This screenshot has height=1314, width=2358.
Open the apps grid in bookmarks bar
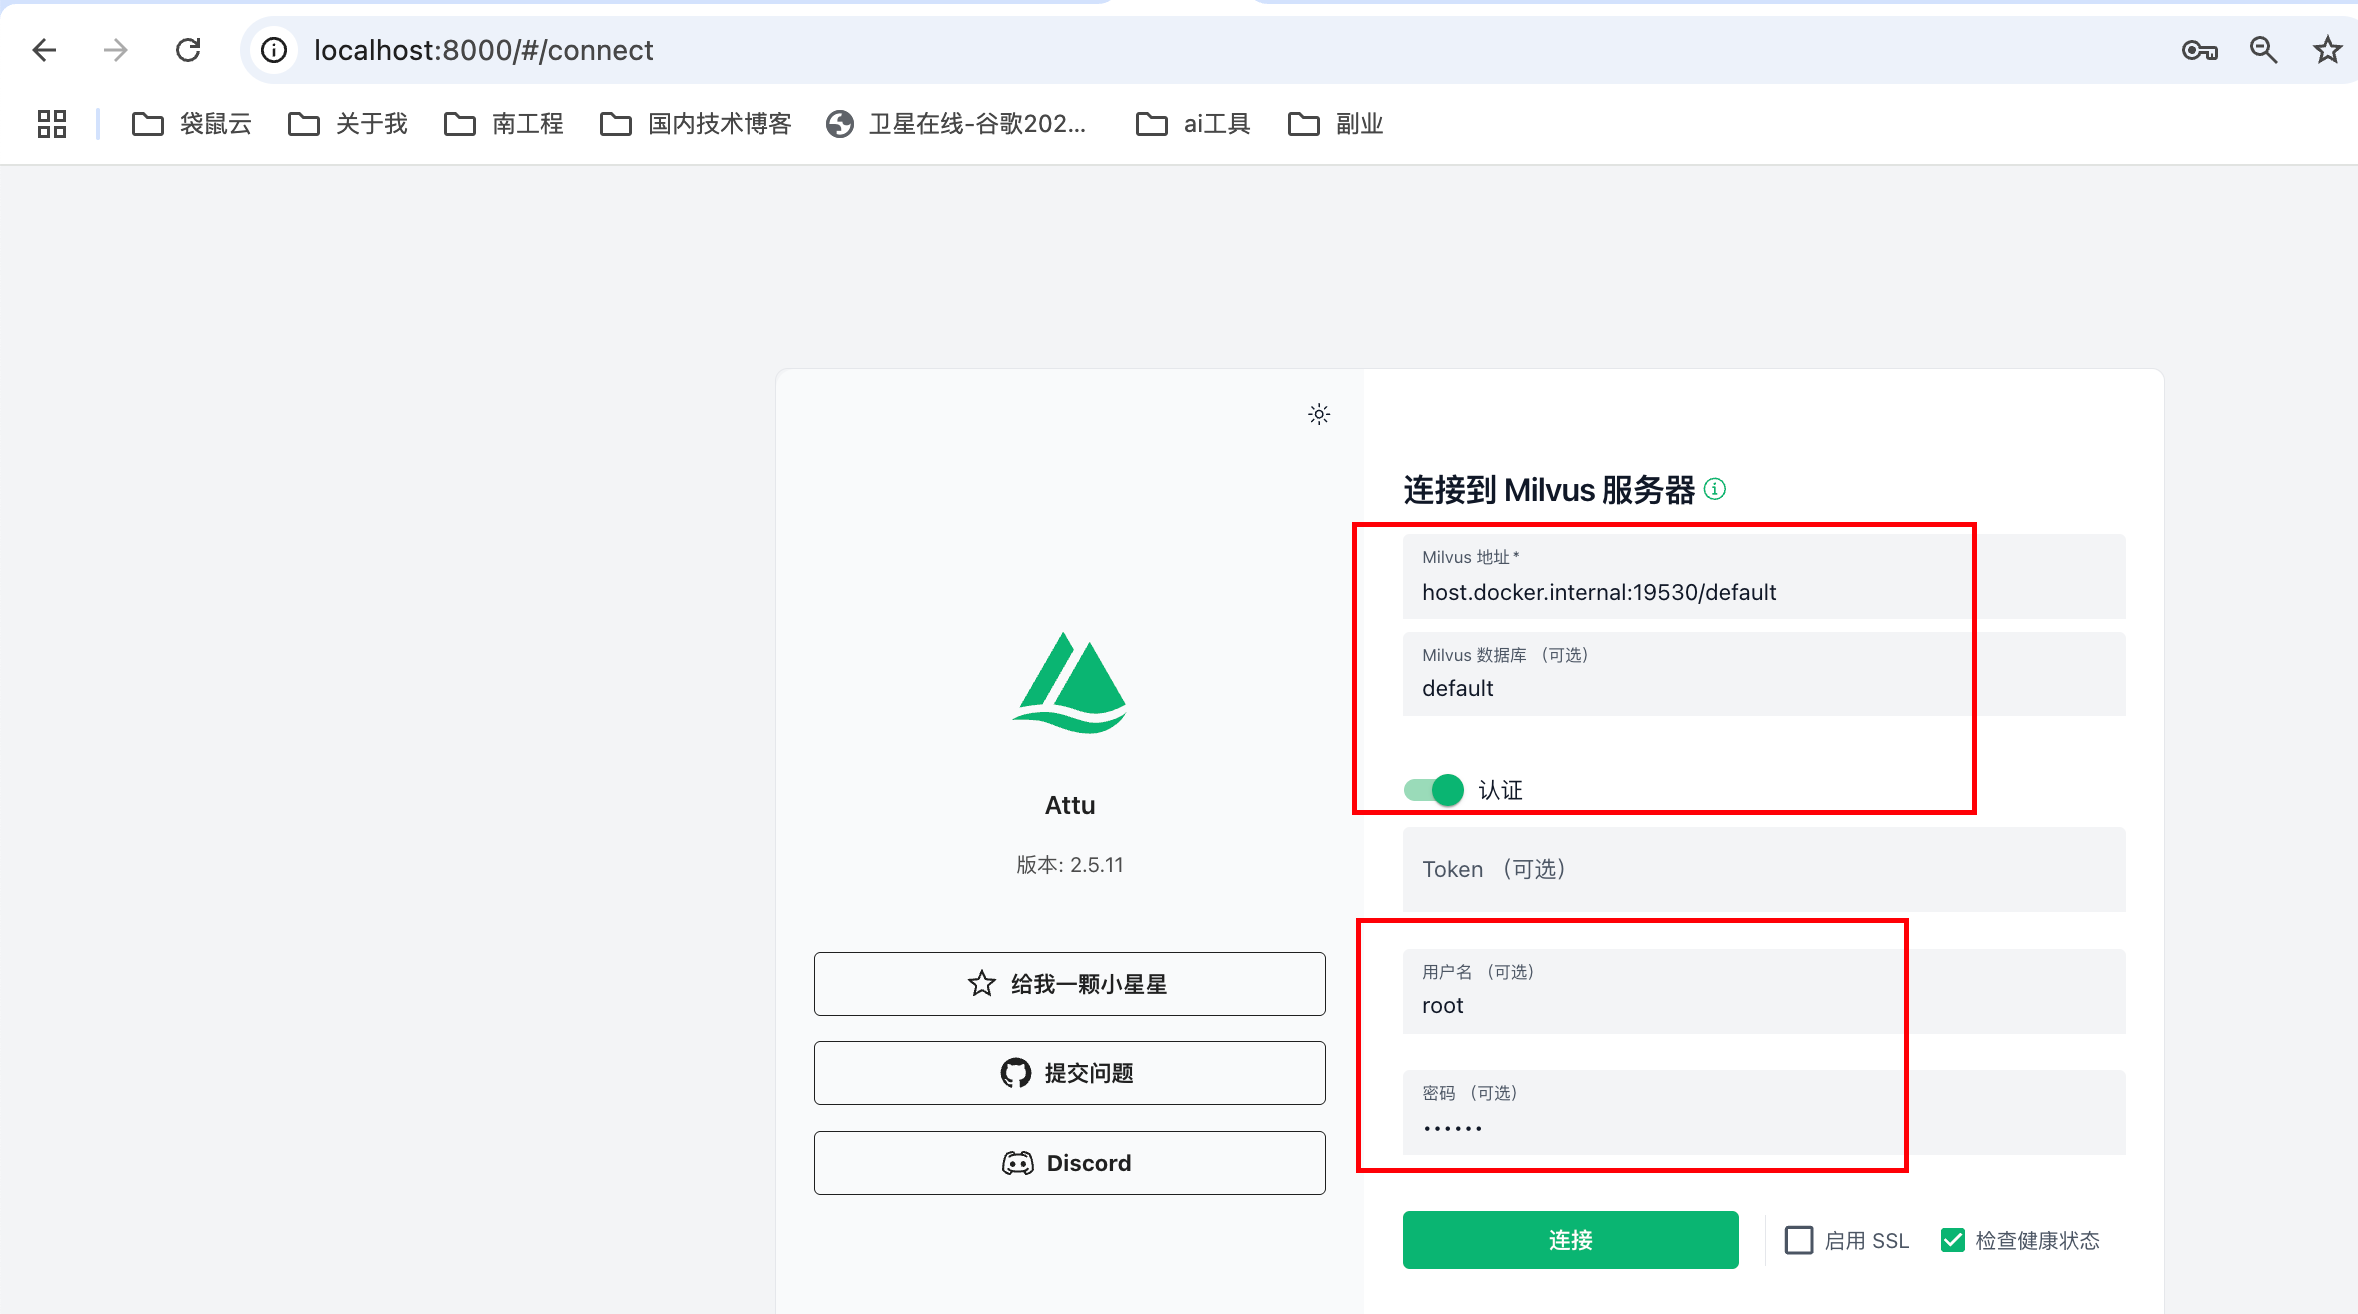(52, 124)
